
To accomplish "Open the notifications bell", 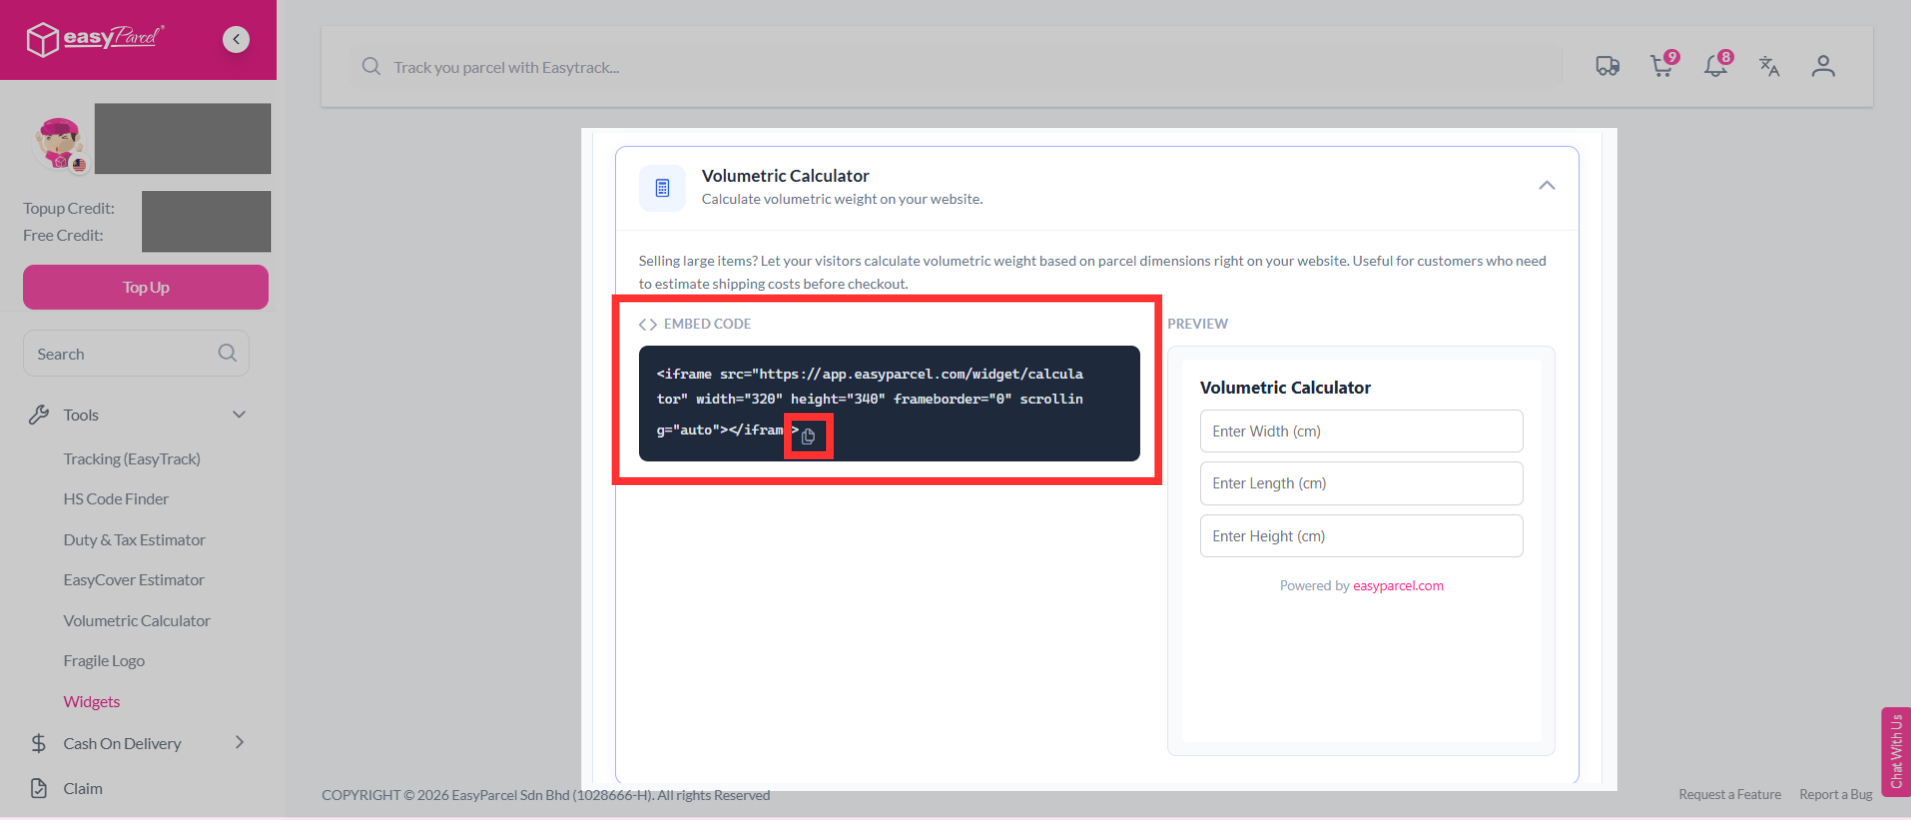I will (x=1716, y=66).
